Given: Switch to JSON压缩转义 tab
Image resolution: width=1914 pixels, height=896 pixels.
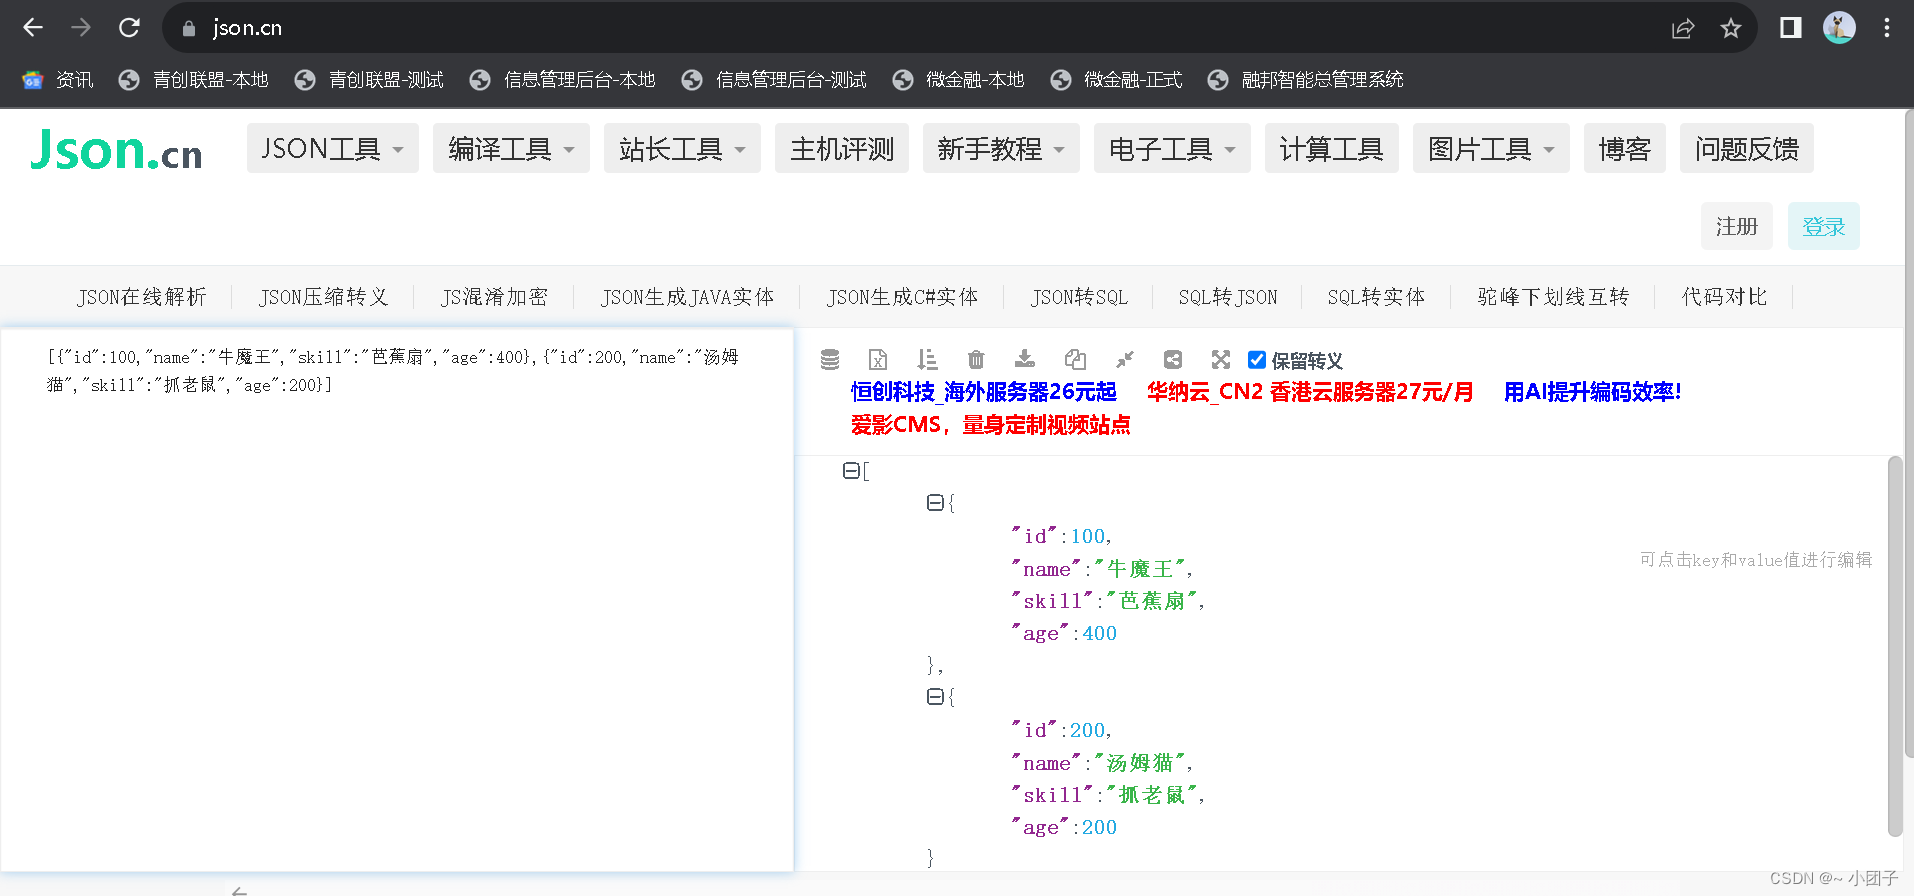Looking at the screenshot, I should click(x=323, y=297).
